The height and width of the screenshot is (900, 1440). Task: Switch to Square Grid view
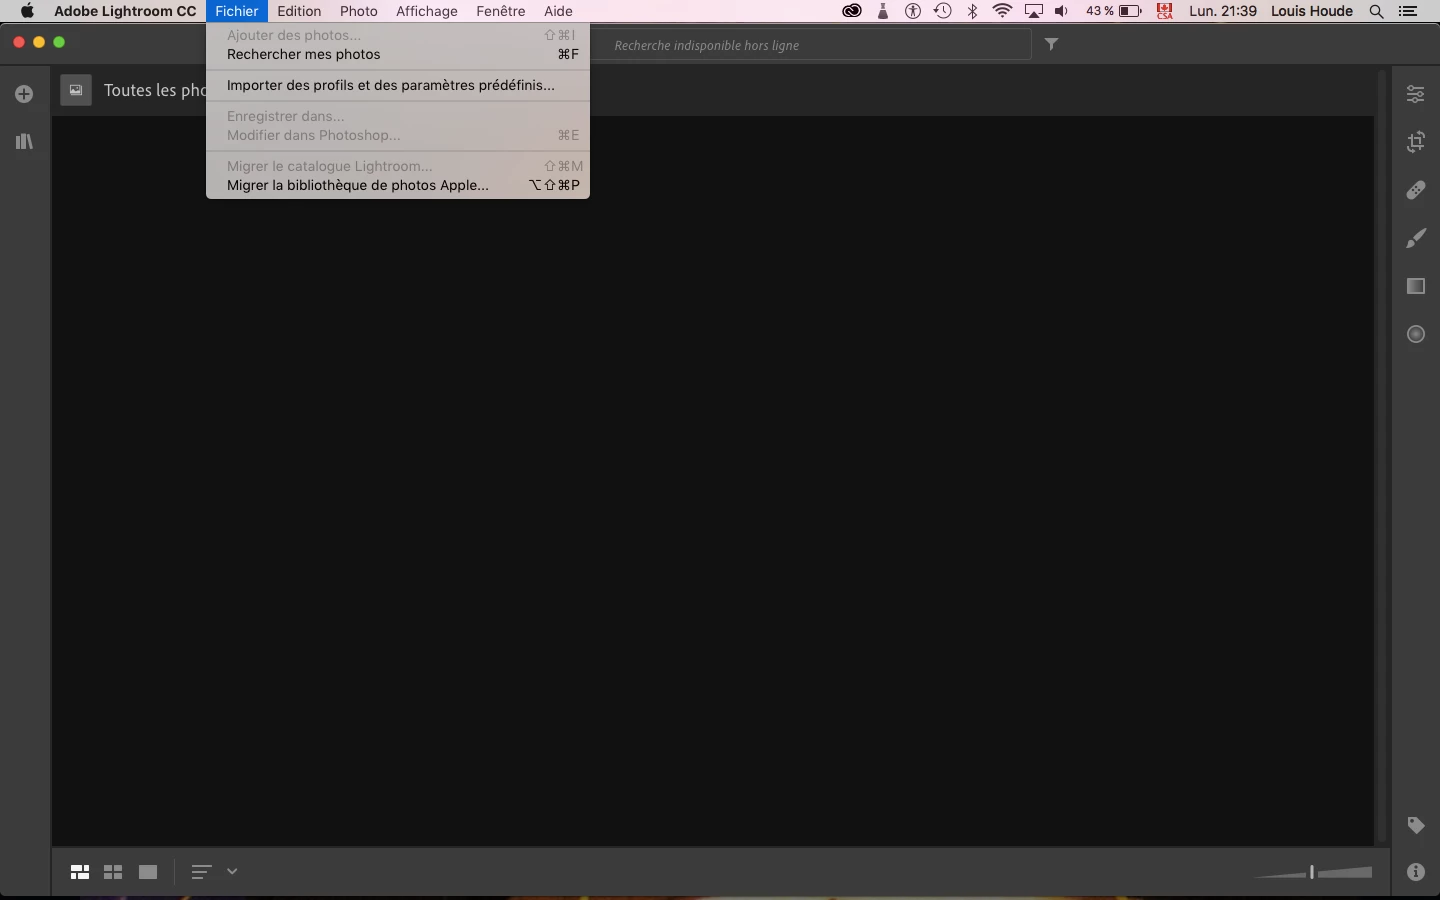pos(113,872)
